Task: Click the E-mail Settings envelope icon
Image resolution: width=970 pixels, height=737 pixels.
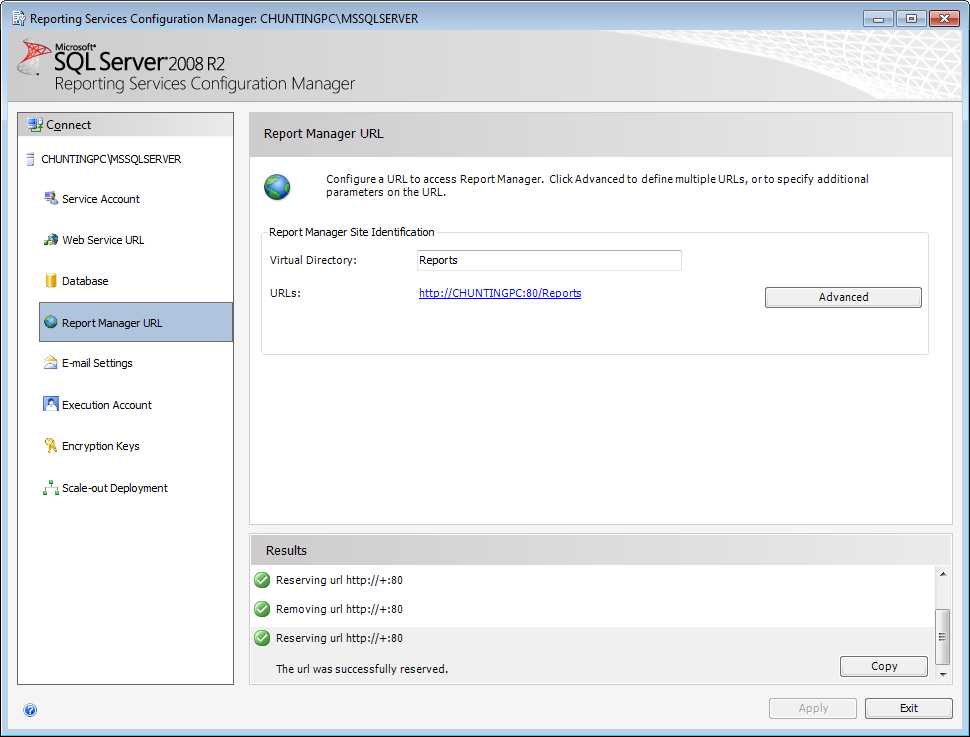Action: (x=51, y=363)
